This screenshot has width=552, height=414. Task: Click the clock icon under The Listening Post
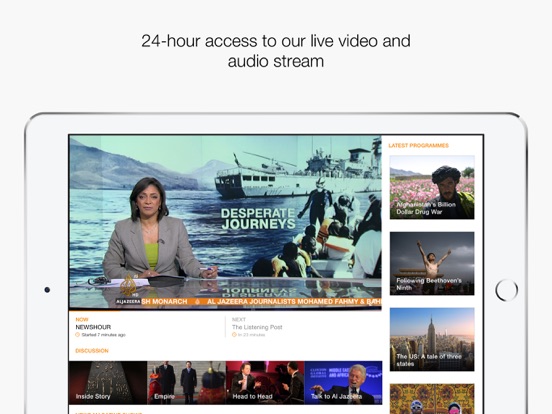(234, 335)
